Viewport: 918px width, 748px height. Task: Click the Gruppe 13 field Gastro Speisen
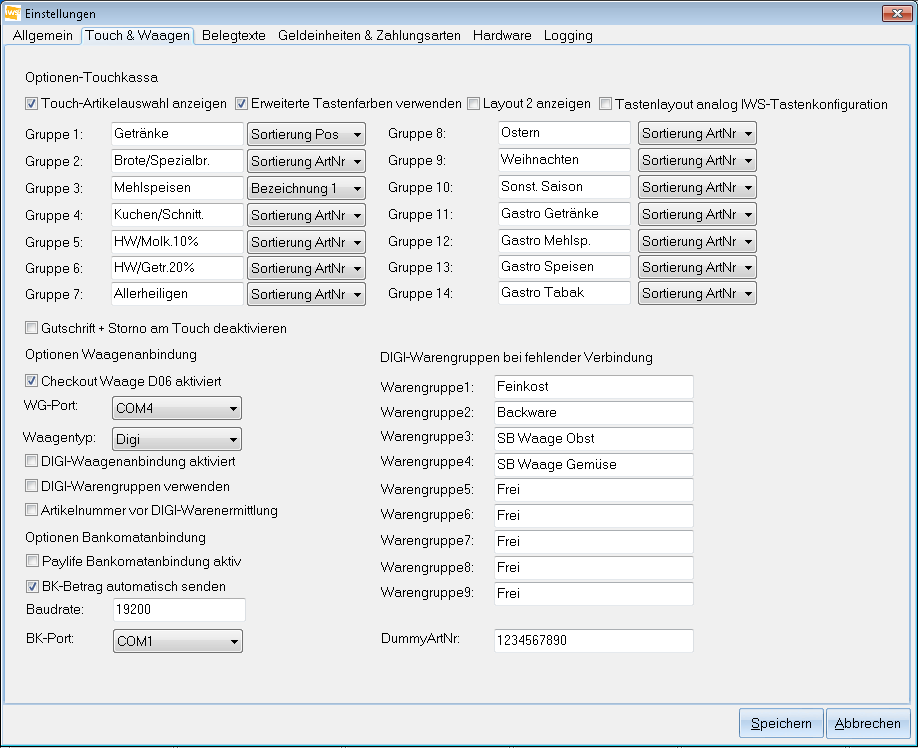(564, 266)
